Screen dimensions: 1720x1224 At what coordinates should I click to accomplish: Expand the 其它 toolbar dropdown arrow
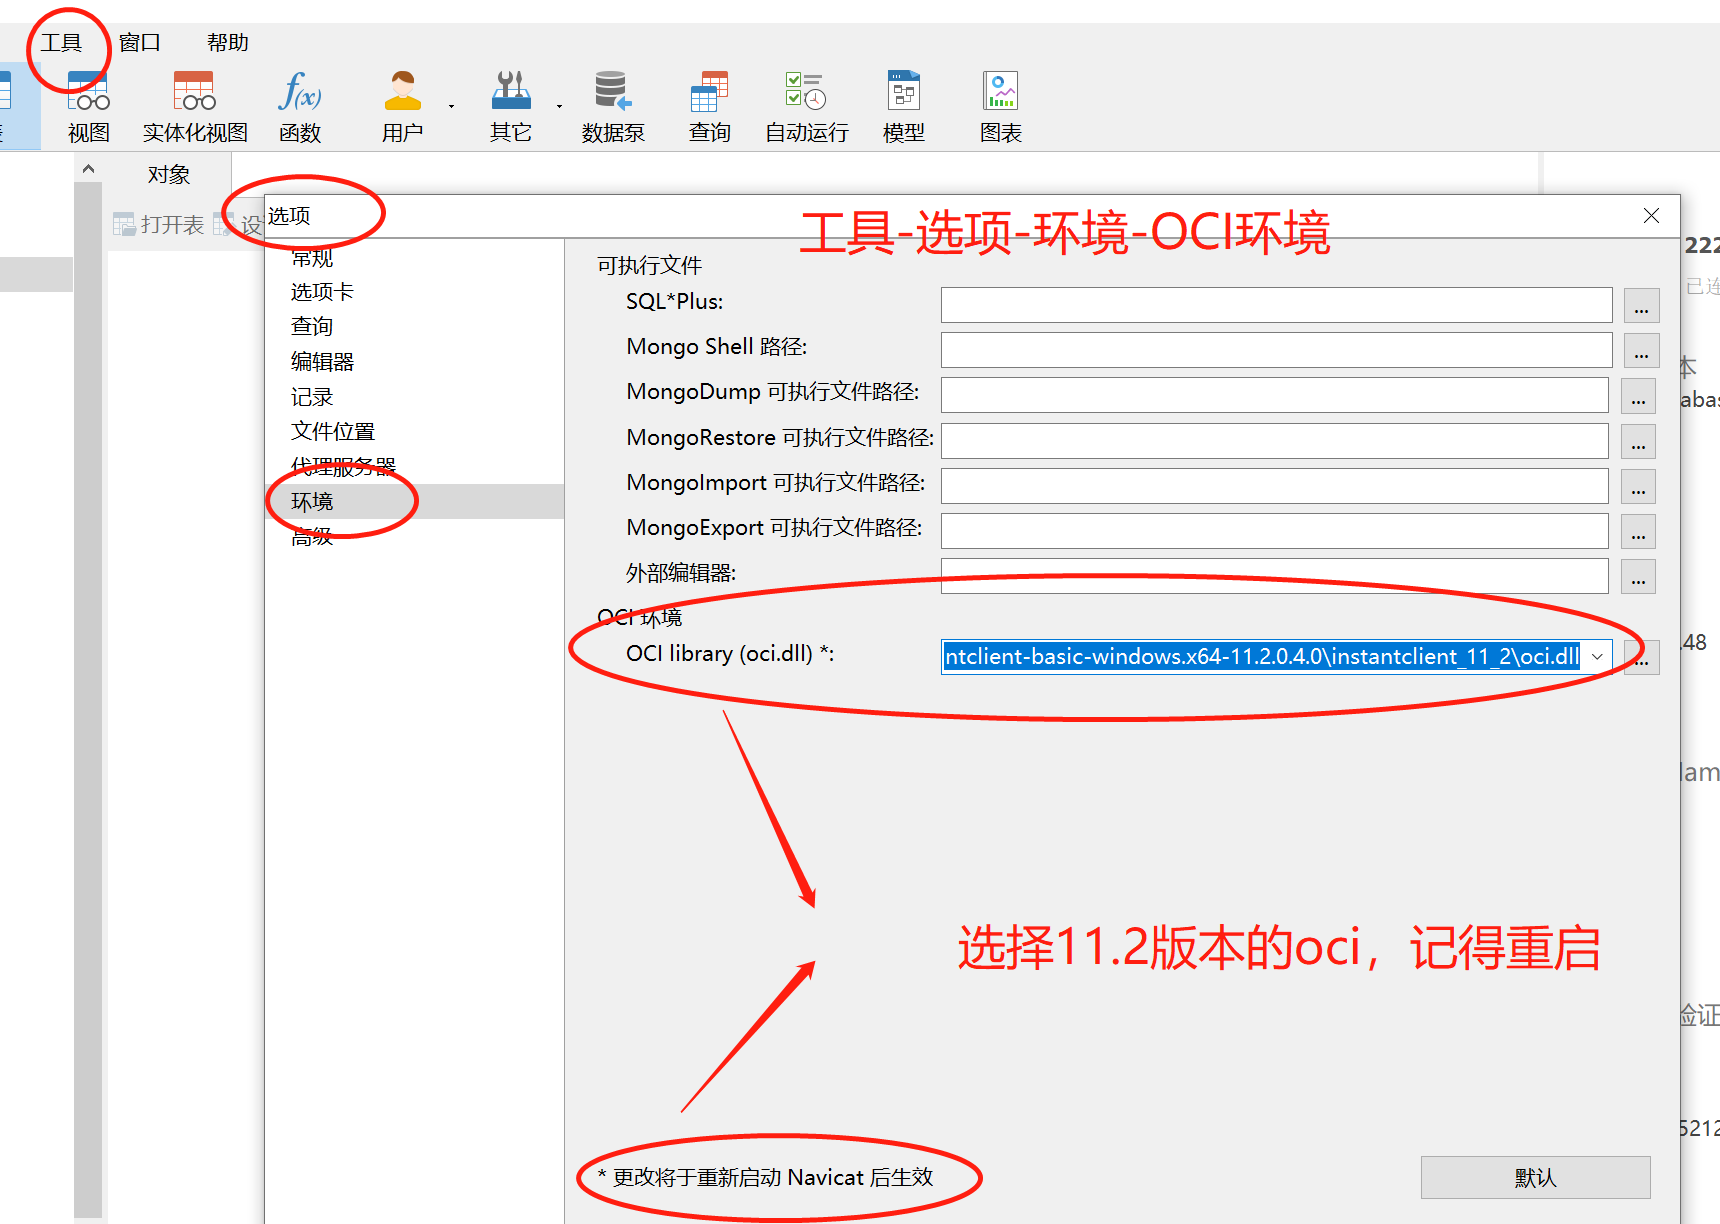click(x=559, y=108)
